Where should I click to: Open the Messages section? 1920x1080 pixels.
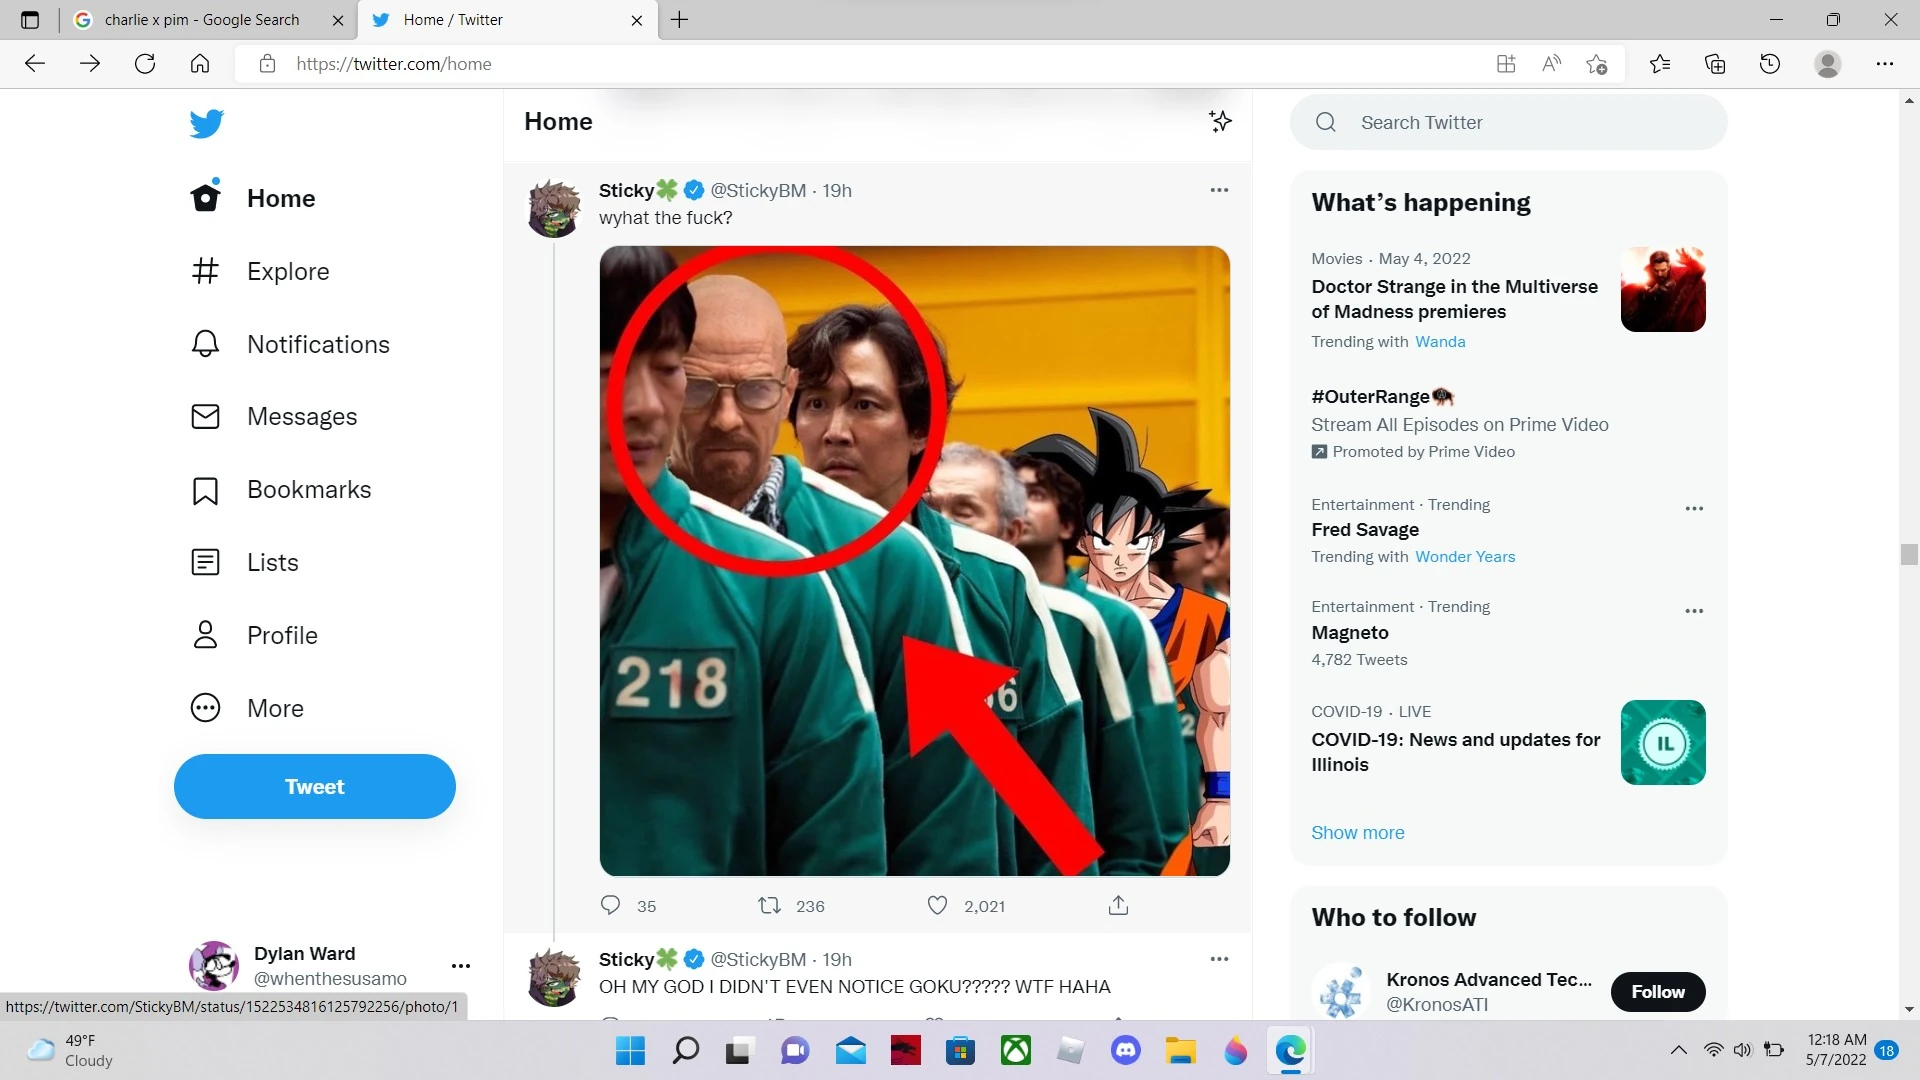click(302, 416)
